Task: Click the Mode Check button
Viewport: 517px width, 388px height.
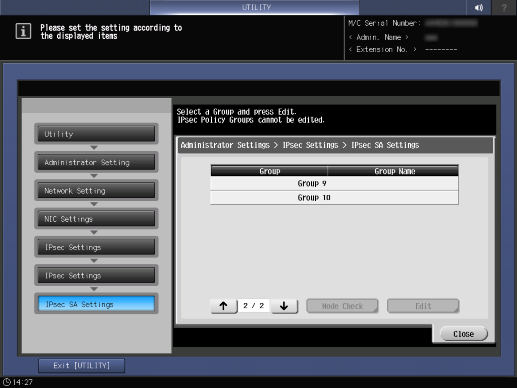Action: click(x=342, y=306)
